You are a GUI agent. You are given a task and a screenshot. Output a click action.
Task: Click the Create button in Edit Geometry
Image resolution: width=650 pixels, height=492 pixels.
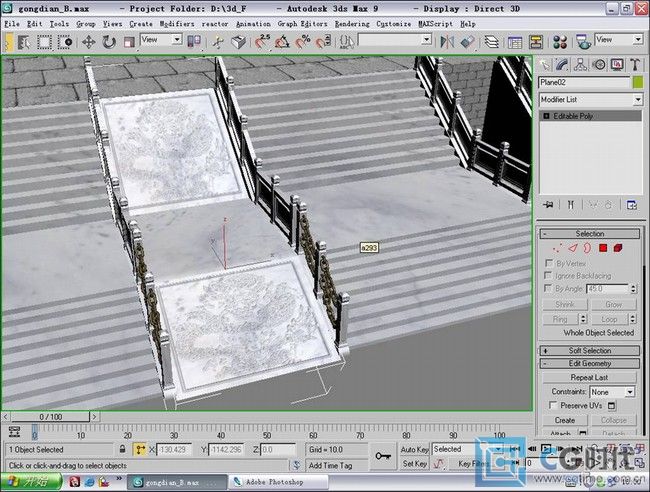(565, 420)
